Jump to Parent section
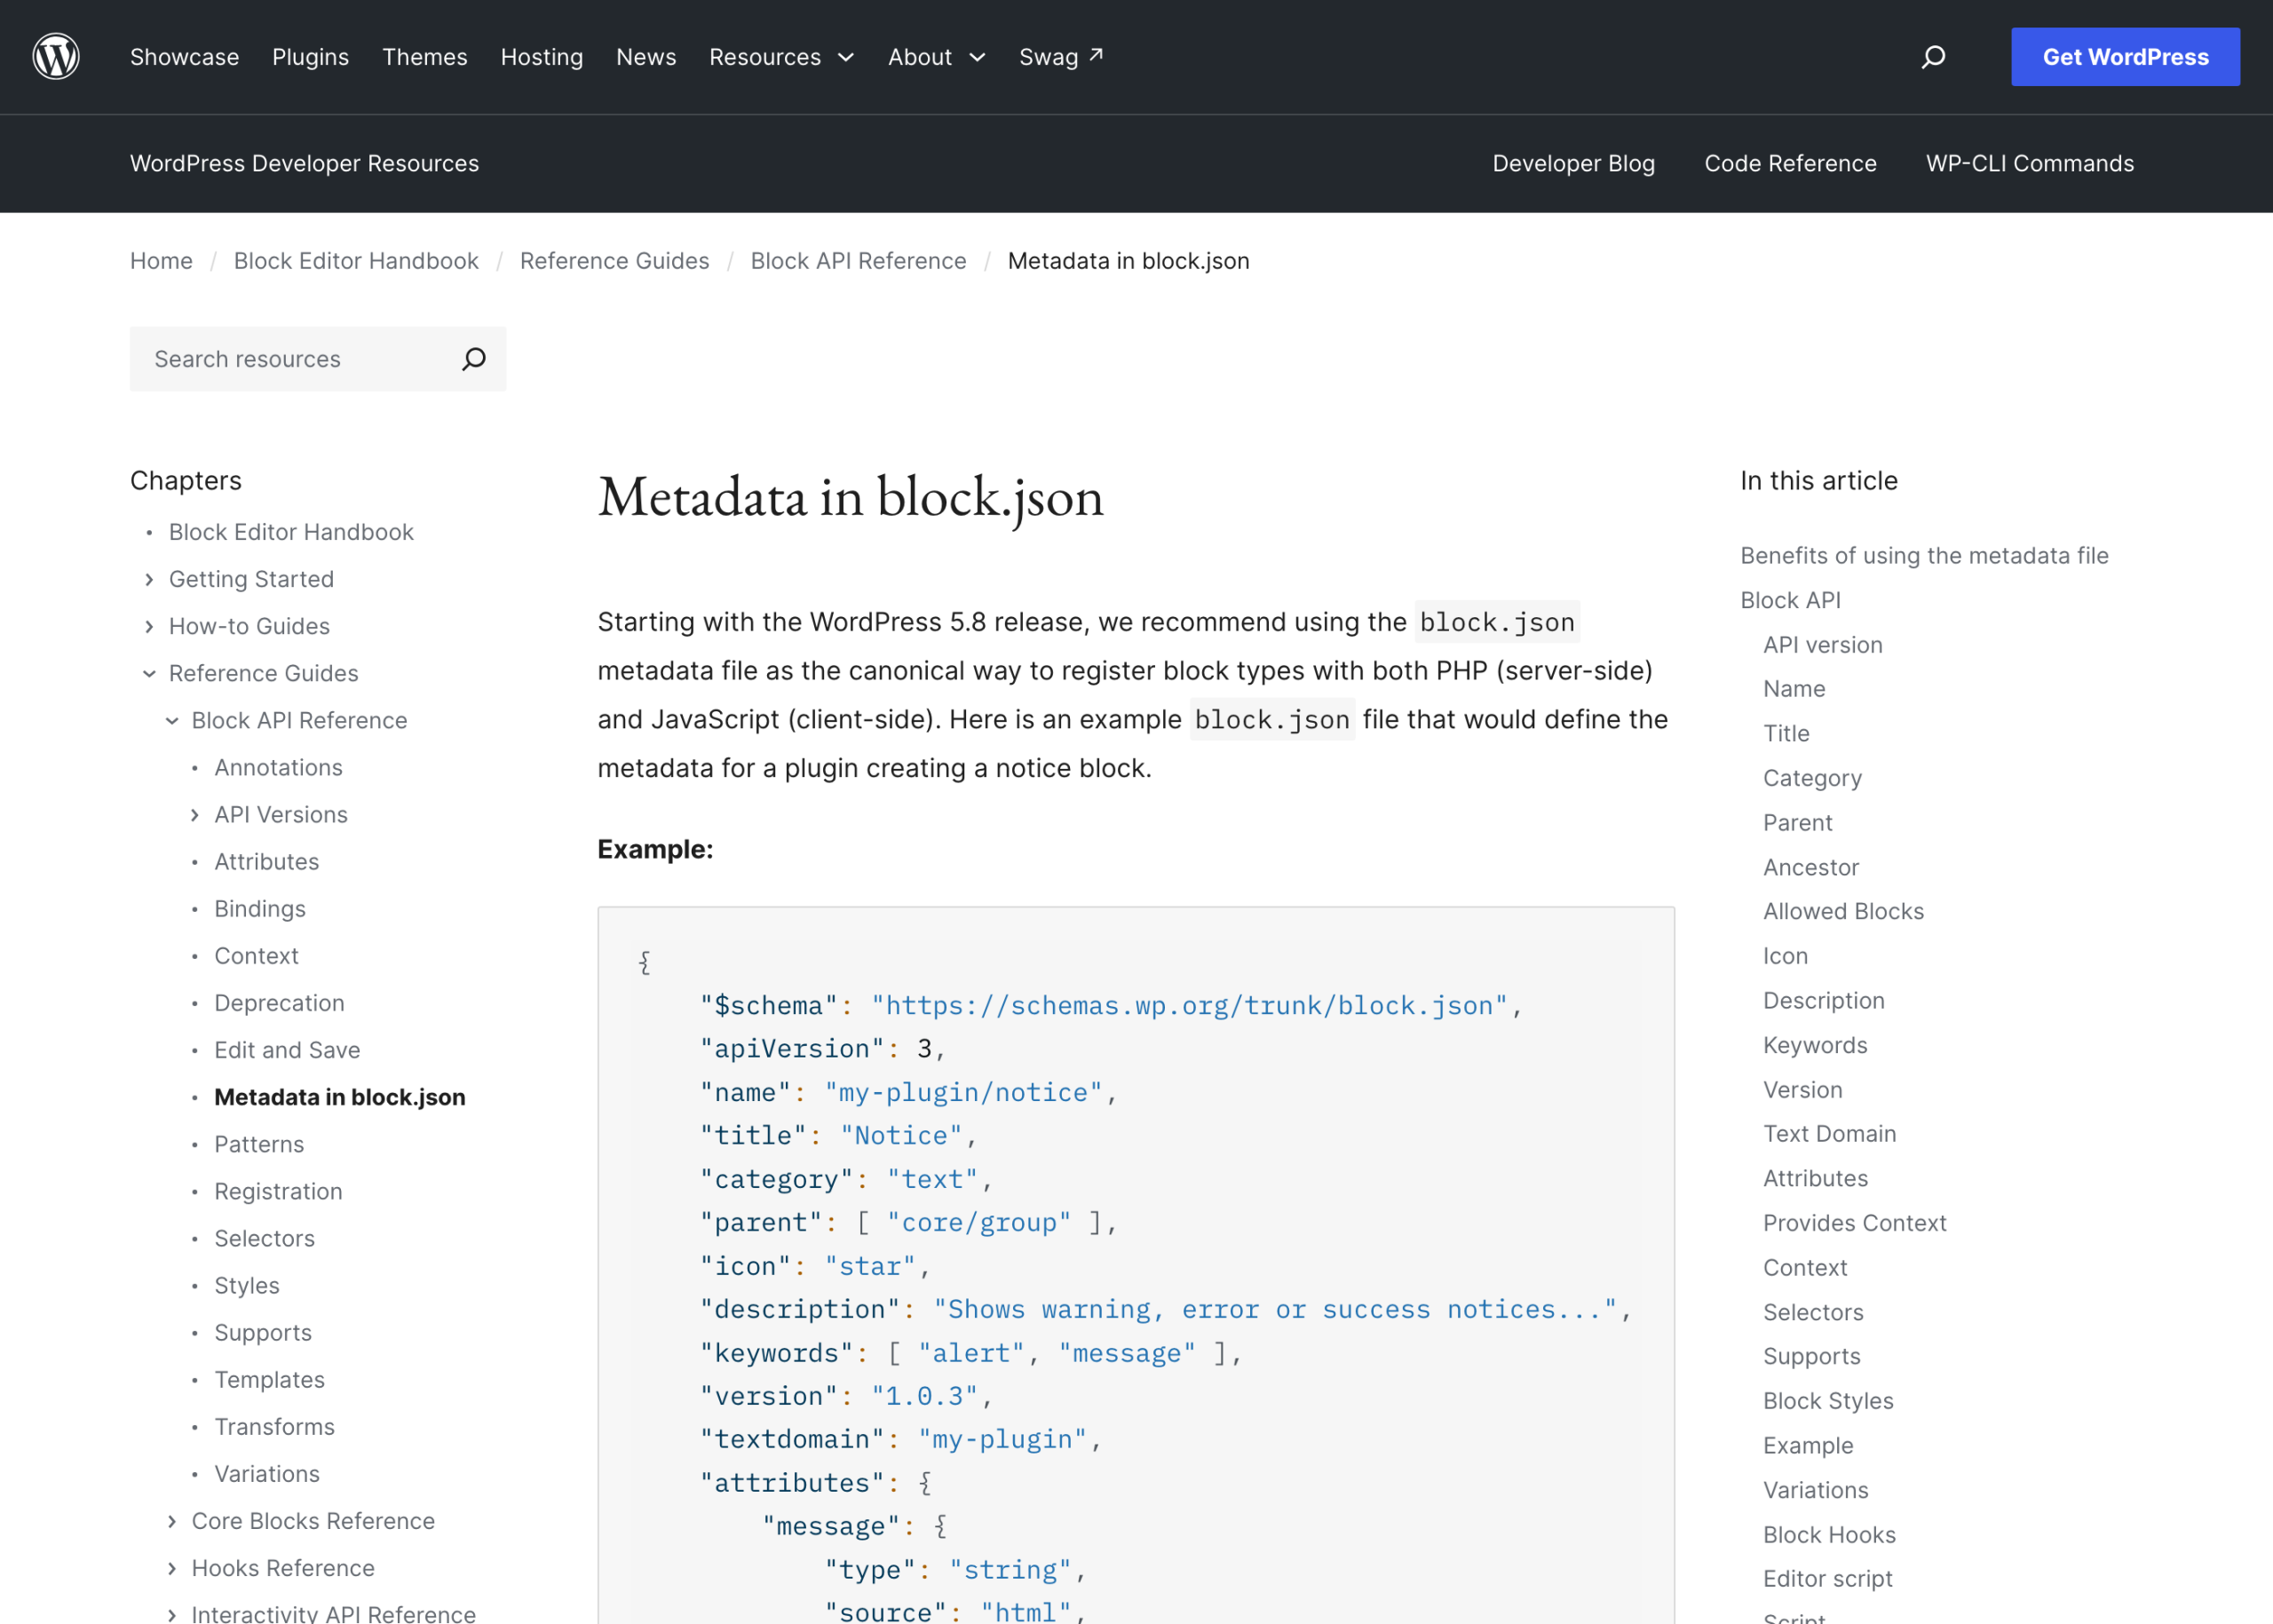The width and height of the screenshot is (2273, 1624). click(1798, 823)
